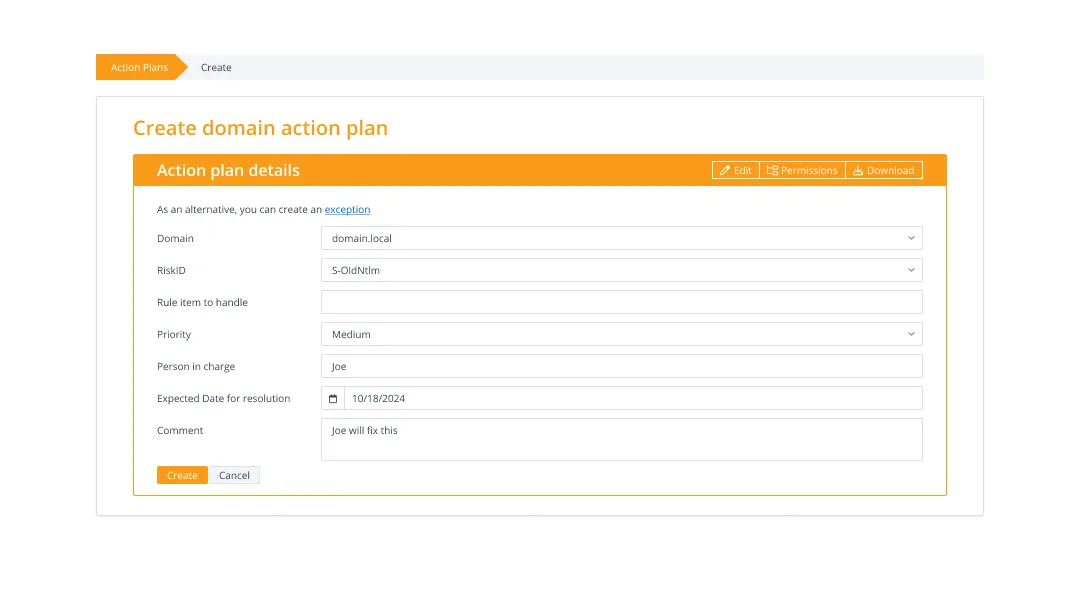The height and width of the screenshot is (608, 1080).
Task: Click the Cancel button
Action: (x=234, y=475)
